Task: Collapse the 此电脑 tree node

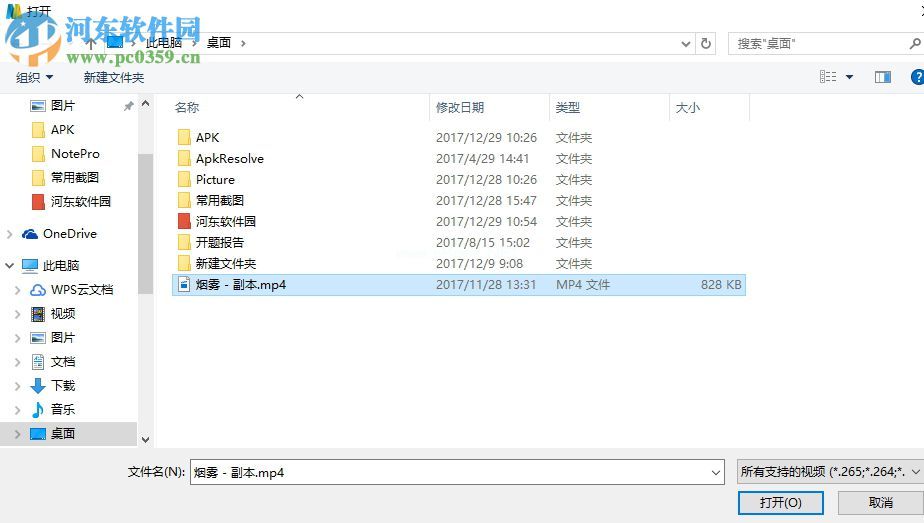Action: click(x=9, y=266)
